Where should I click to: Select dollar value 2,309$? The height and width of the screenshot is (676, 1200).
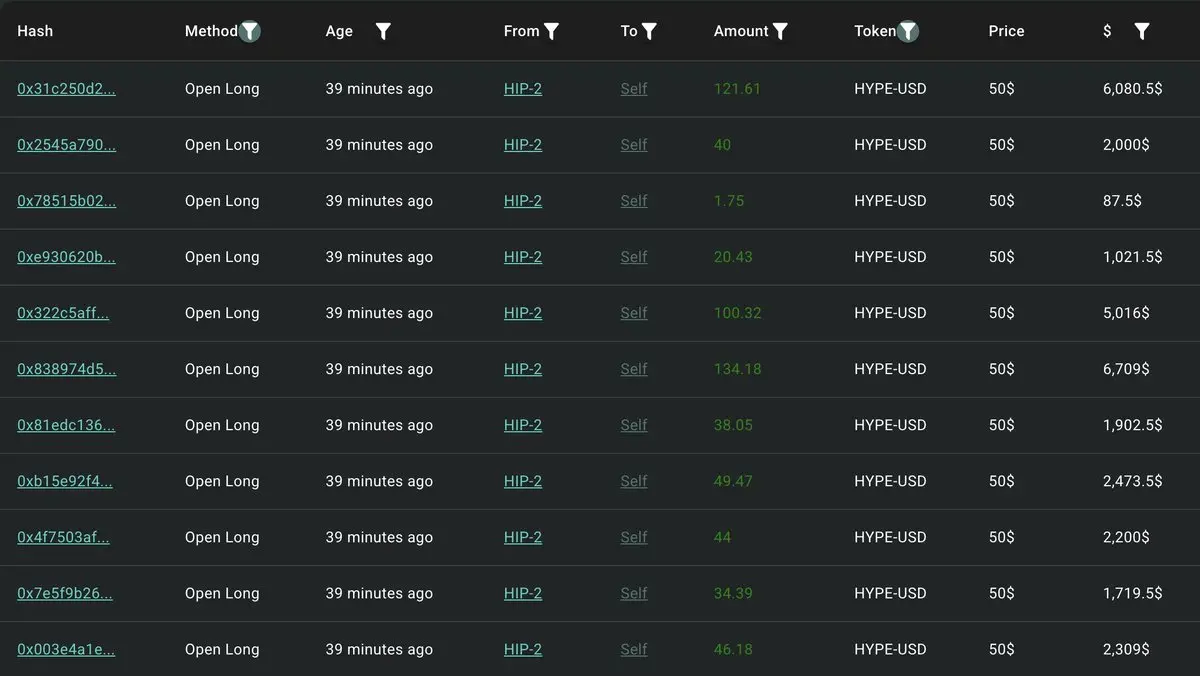coord(1126,649)
